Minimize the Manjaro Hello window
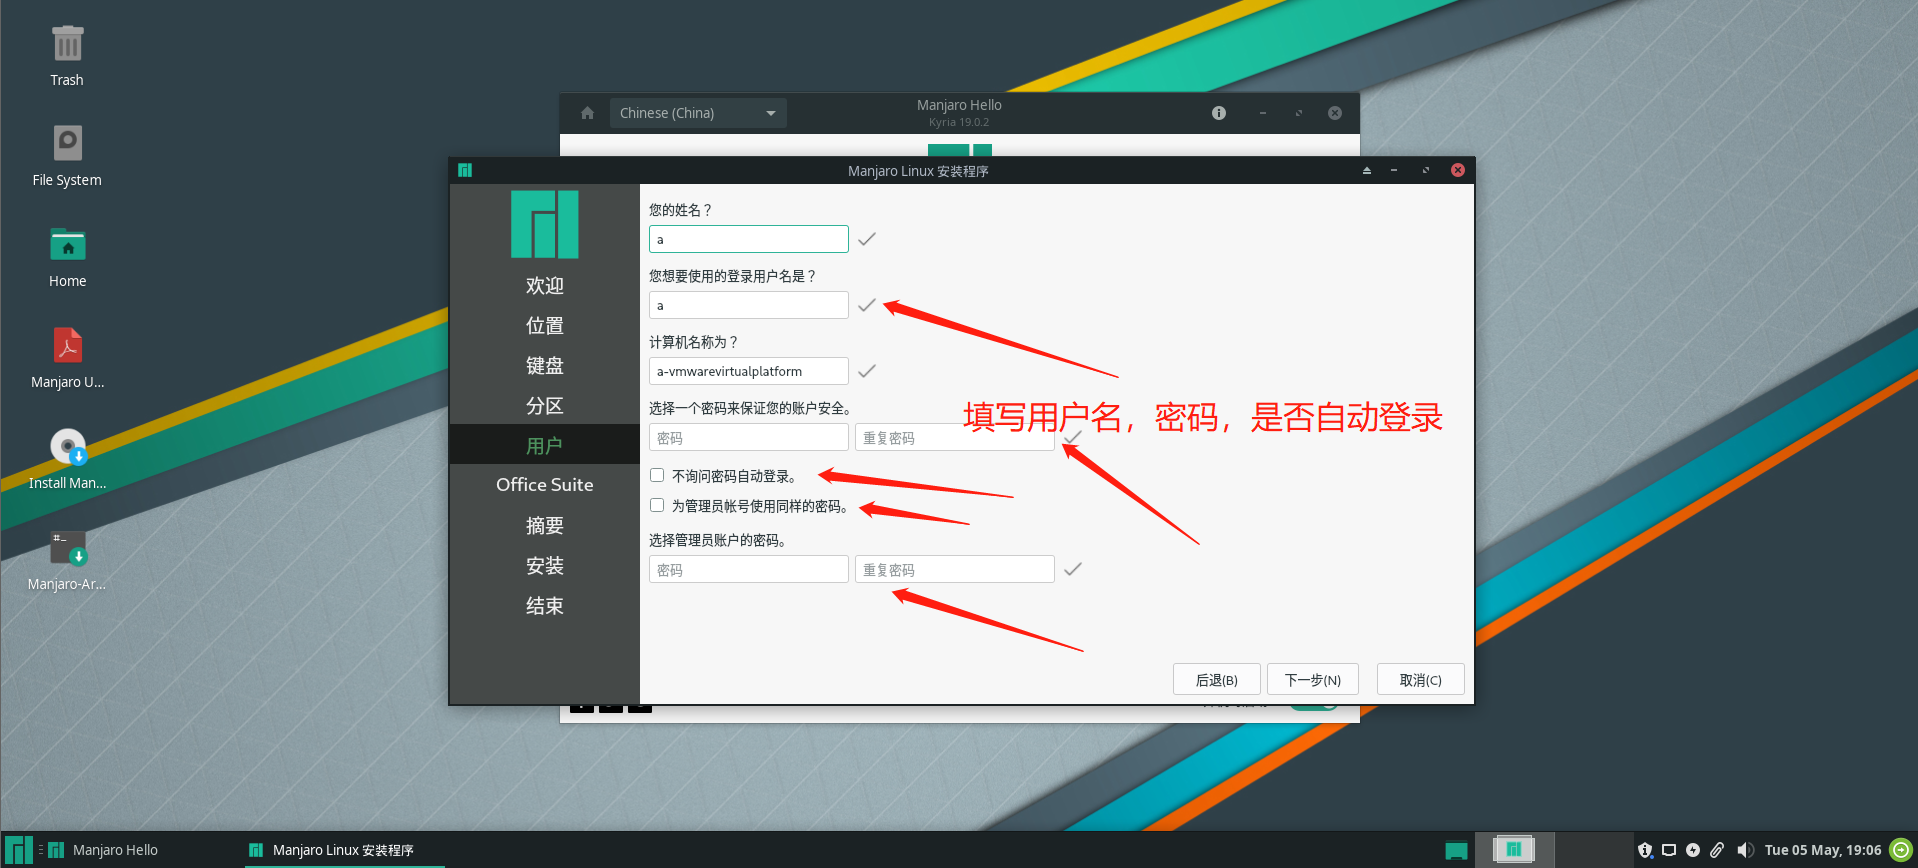The width and height of the screenshot is (1918, 868). point(1262,113)
